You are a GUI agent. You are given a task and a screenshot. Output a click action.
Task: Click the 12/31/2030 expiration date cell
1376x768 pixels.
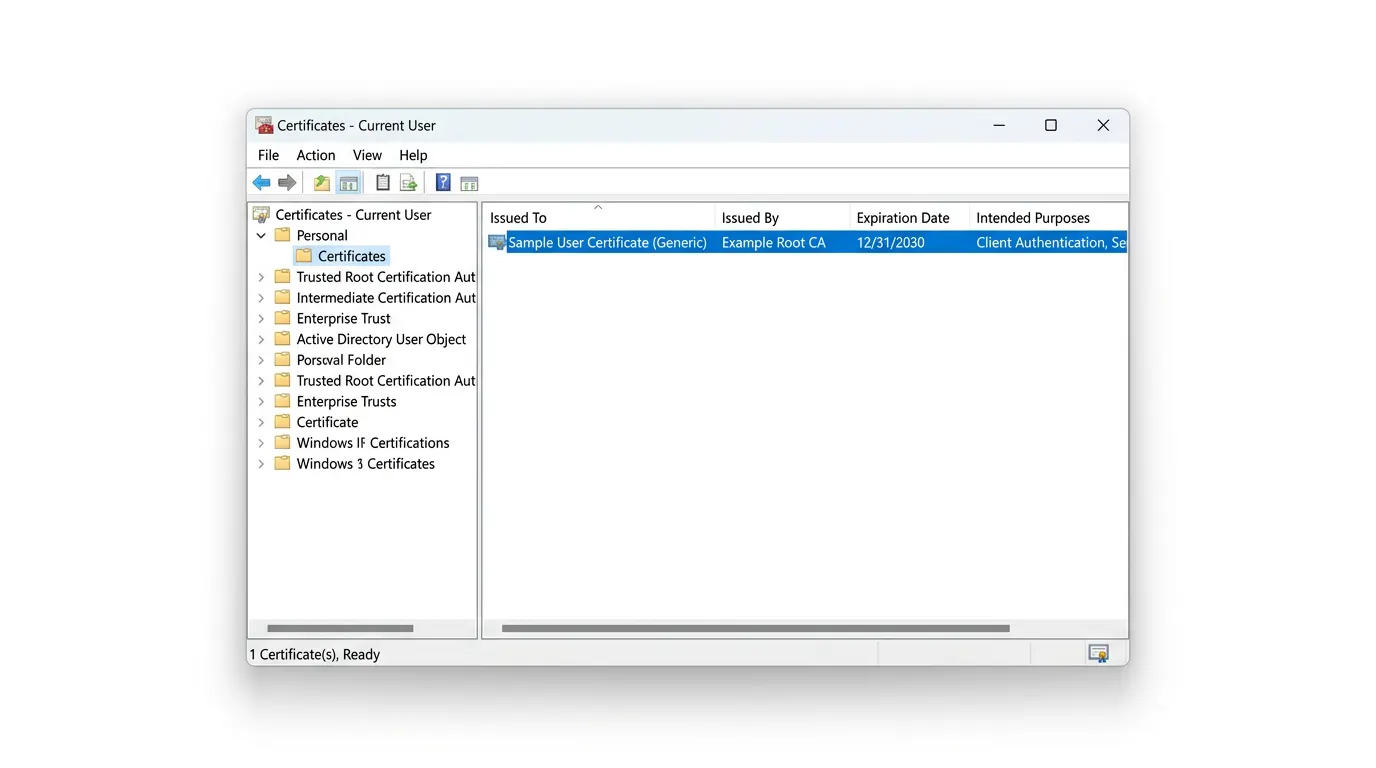(890, 242)
